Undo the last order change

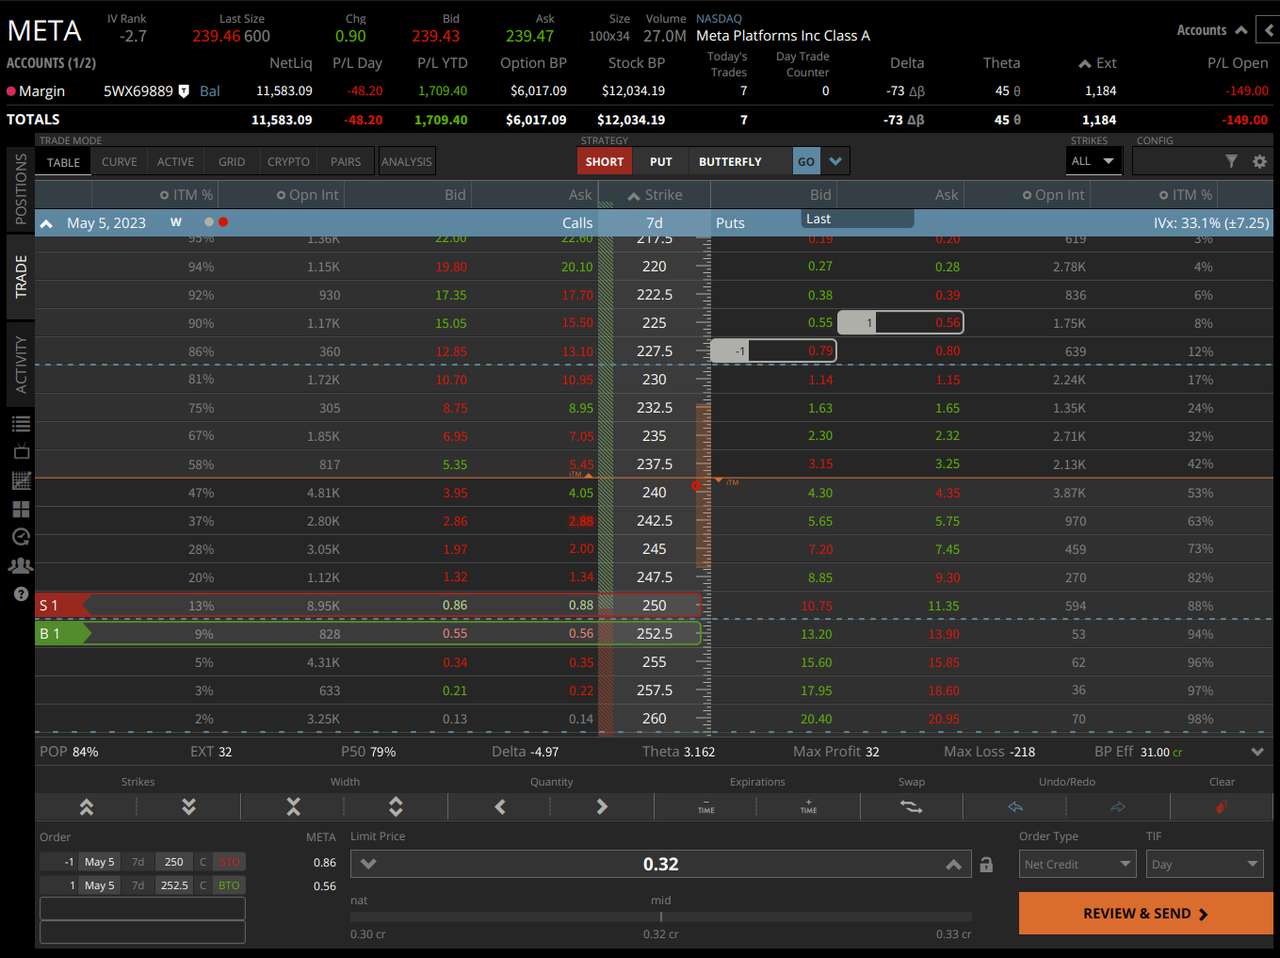(1016, 807)
